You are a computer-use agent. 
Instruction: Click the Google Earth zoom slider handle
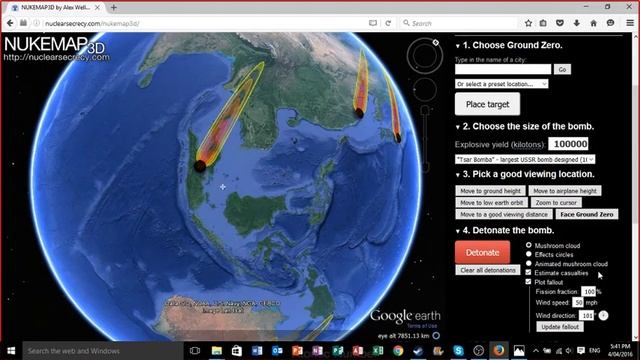click(x=425, y=110)
